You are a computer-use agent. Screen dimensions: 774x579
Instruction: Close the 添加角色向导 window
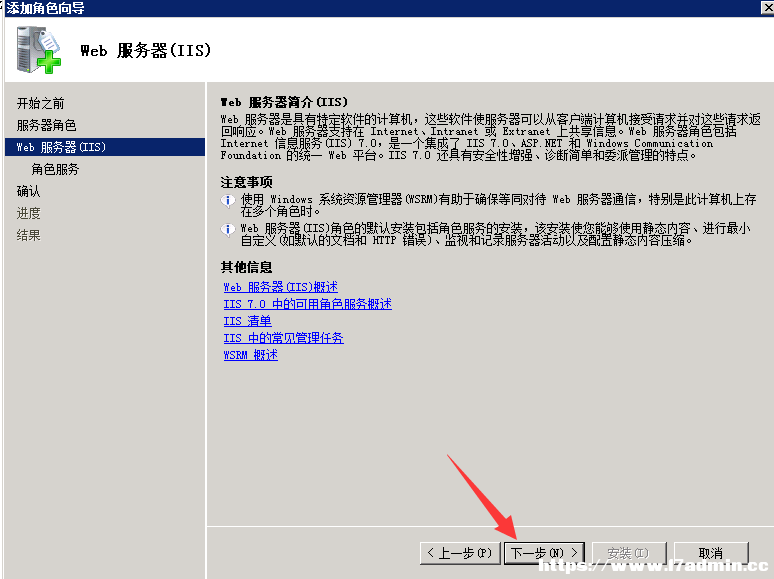(768, 7)
